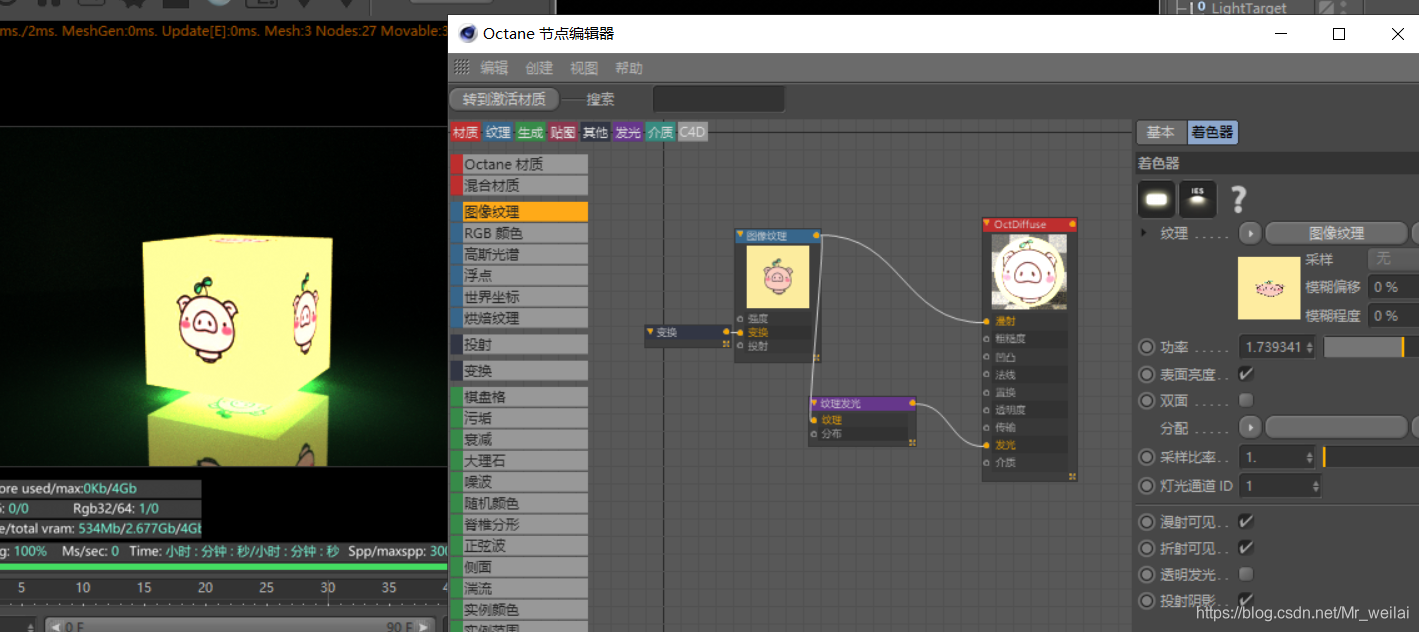Select 高斯光谱 in node list

click(x=519, y=254)
